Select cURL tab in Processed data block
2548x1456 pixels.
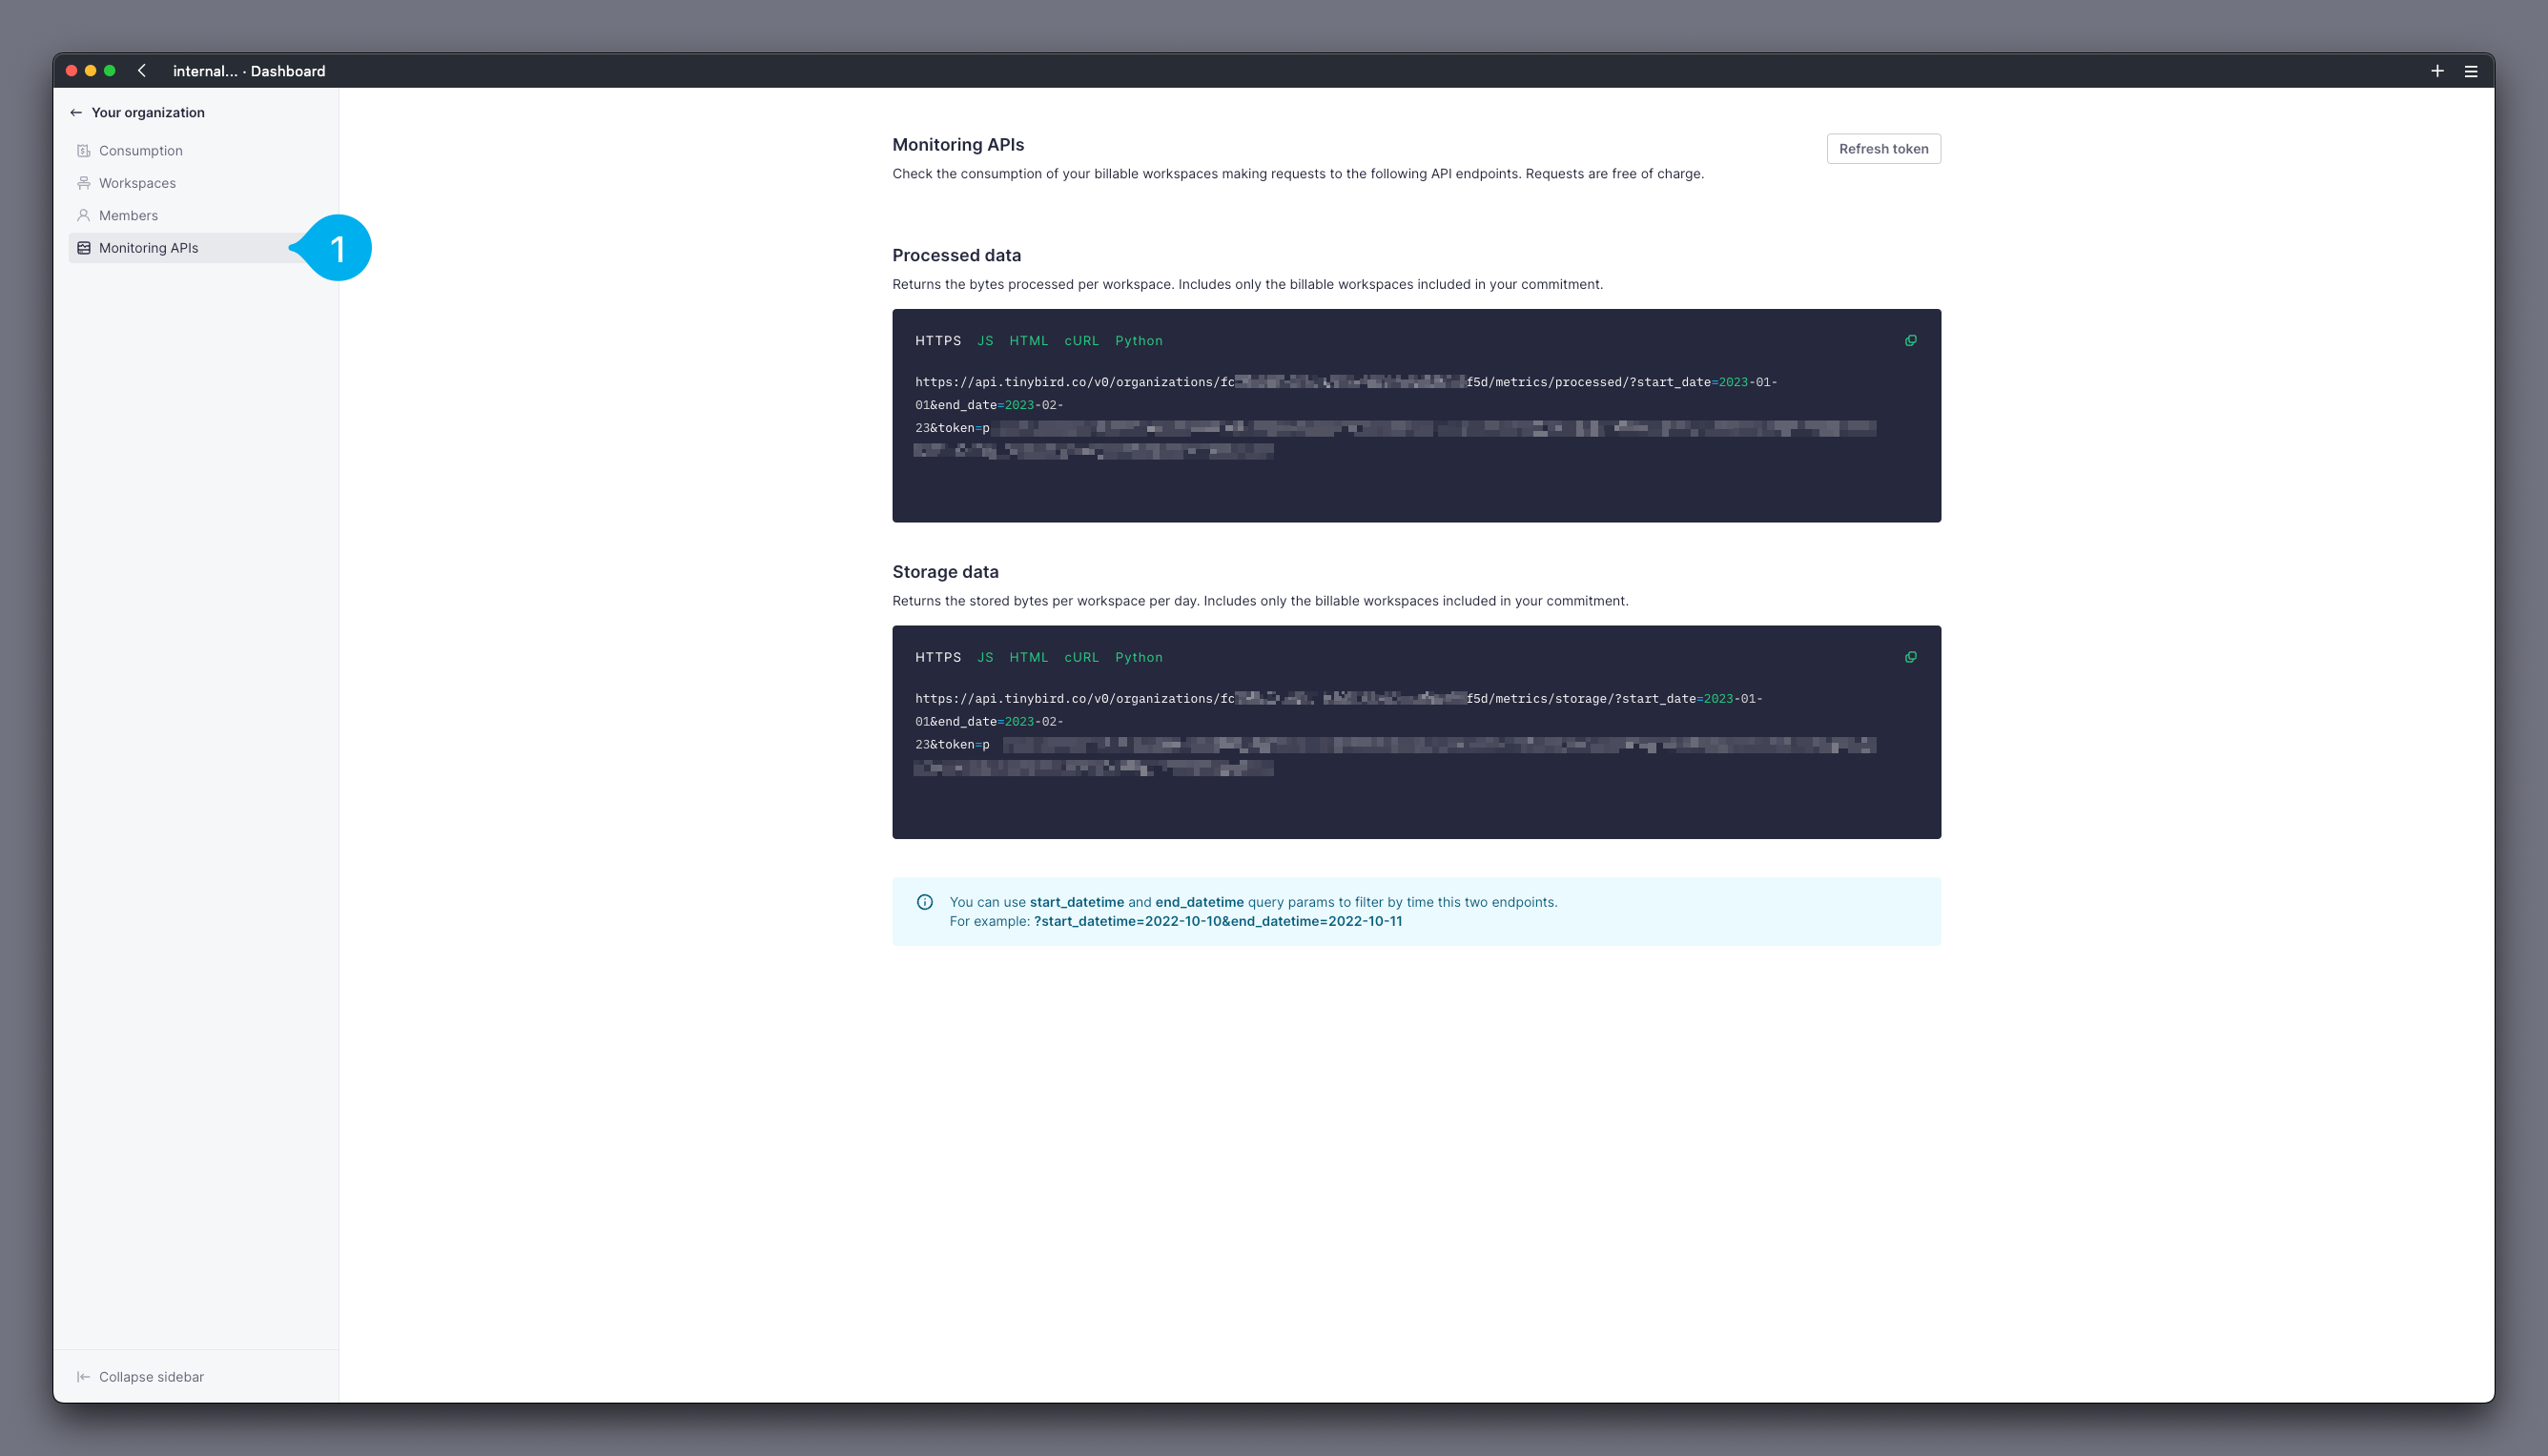1081,341
